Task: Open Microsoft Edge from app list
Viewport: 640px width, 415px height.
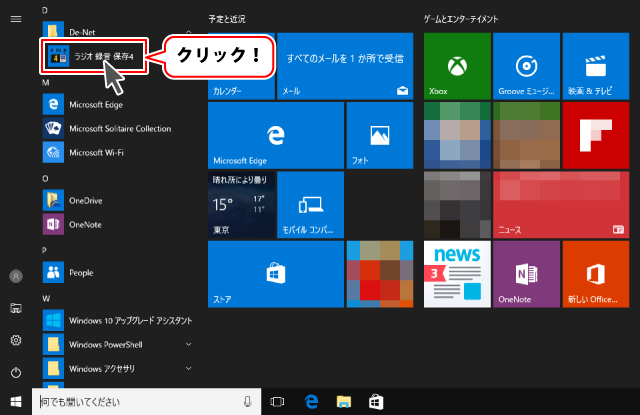Action: click(x=118, y=104)
